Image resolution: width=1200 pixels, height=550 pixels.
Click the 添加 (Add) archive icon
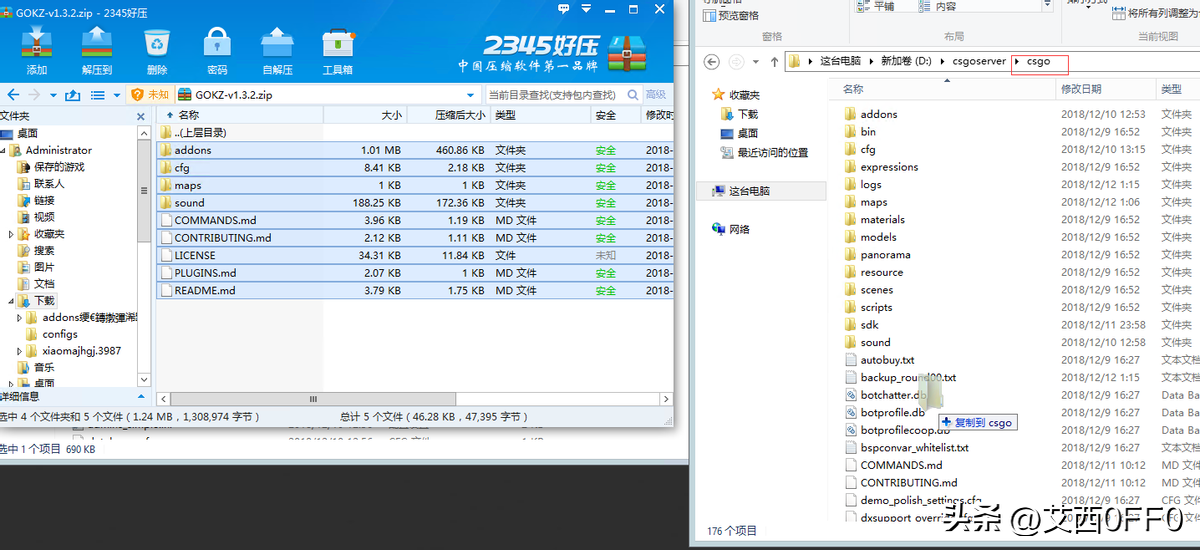(x=37, y=45)
